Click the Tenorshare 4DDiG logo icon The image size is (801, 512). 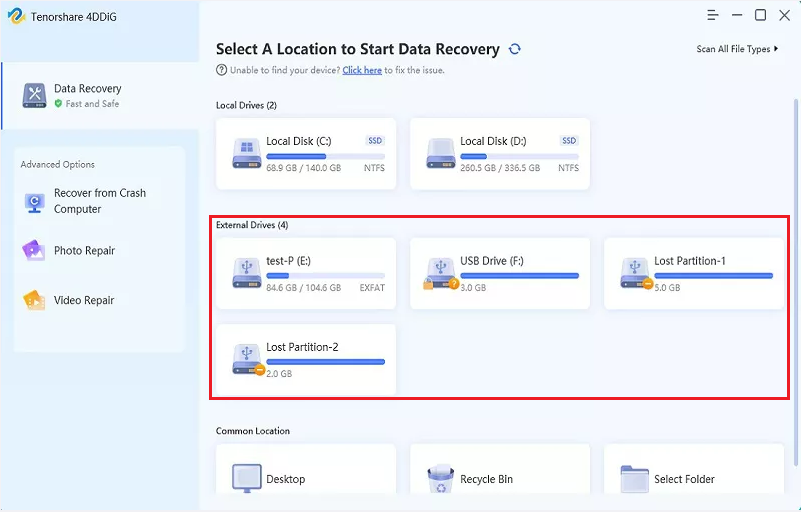[17, 17]
